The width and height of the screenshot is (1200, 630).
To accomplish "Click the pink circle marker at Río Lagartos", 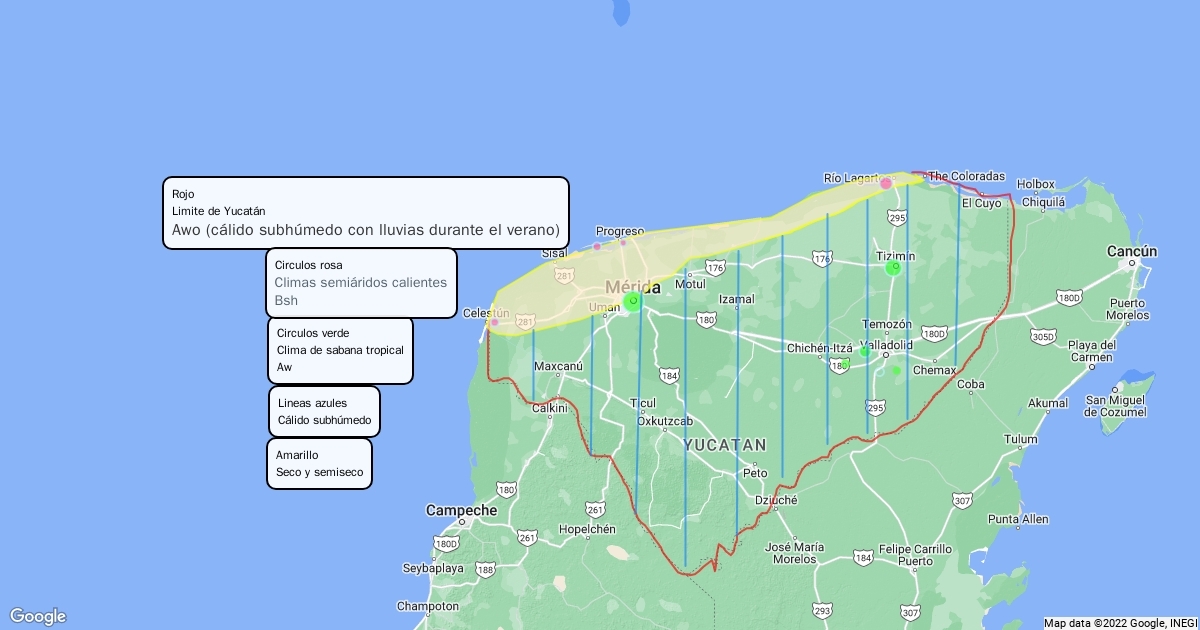I will click(x=886, y=183).
